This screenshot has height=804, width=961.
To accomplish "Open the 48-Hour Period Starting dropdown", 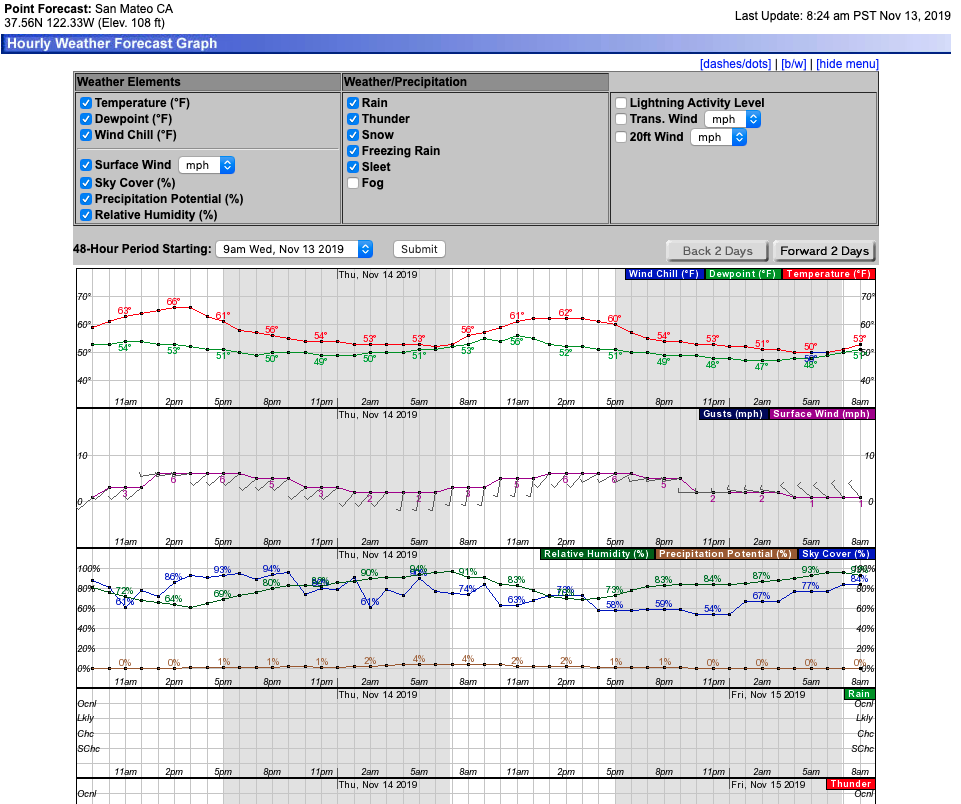I will tap(294, 249).
